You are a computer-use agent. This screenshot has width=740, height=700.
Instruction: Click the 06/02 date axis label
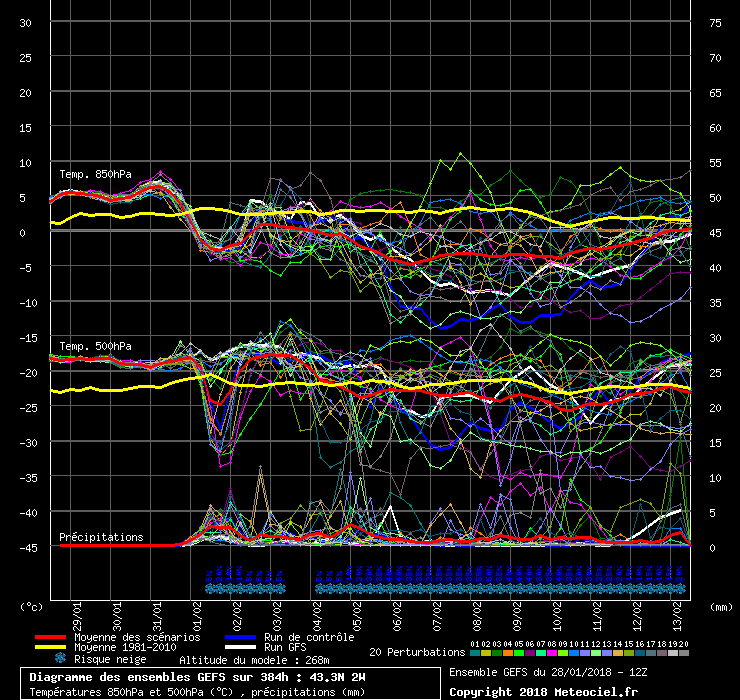[x=397, y=616]
